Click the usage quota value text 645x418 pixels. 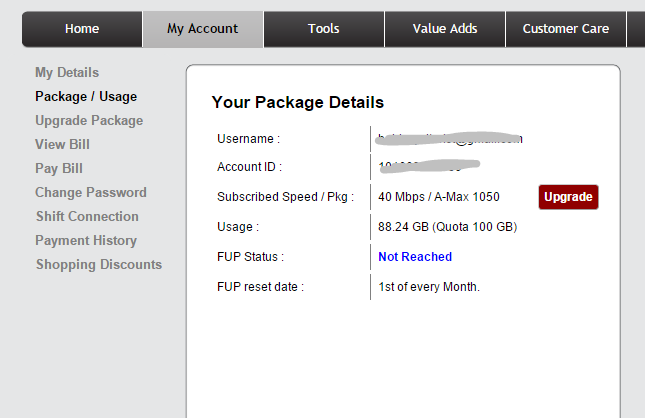(447, 227)
